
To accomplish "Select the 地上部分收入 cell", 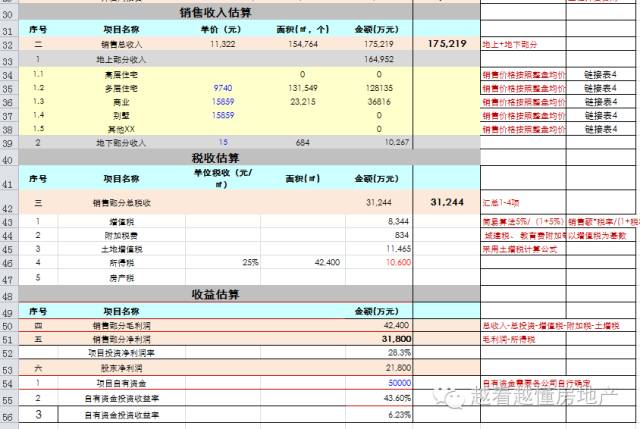I will pos(121,59).
